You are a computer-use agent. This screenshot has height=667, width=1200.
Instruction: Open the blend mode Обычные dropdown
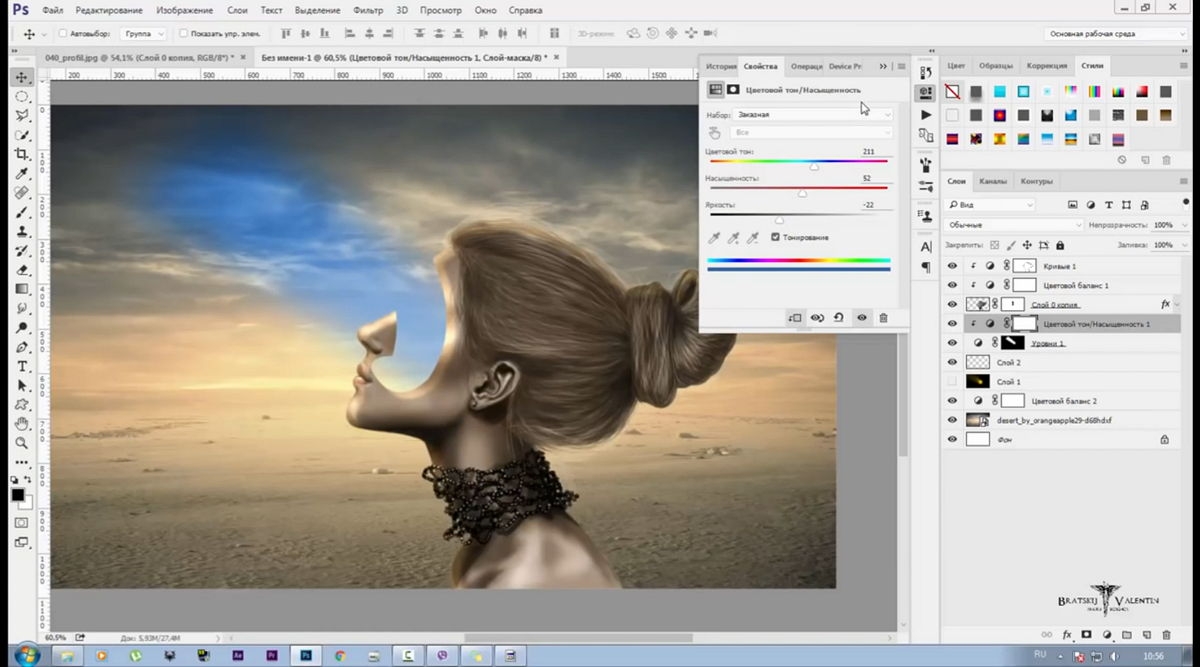1014,225
